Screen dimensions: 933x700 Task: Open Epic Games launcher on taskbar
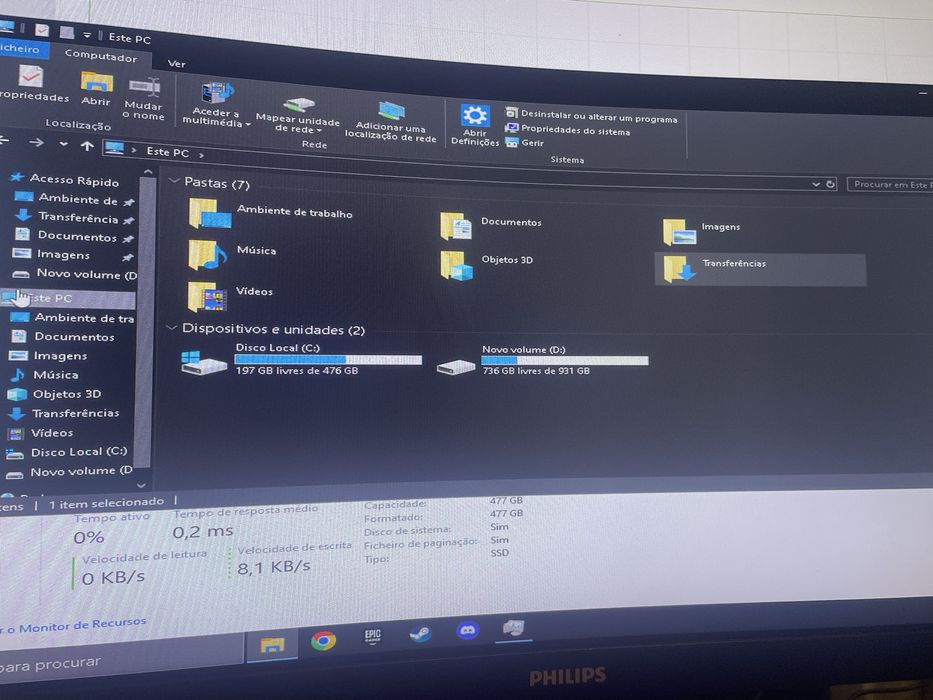(x=372, y=636)
